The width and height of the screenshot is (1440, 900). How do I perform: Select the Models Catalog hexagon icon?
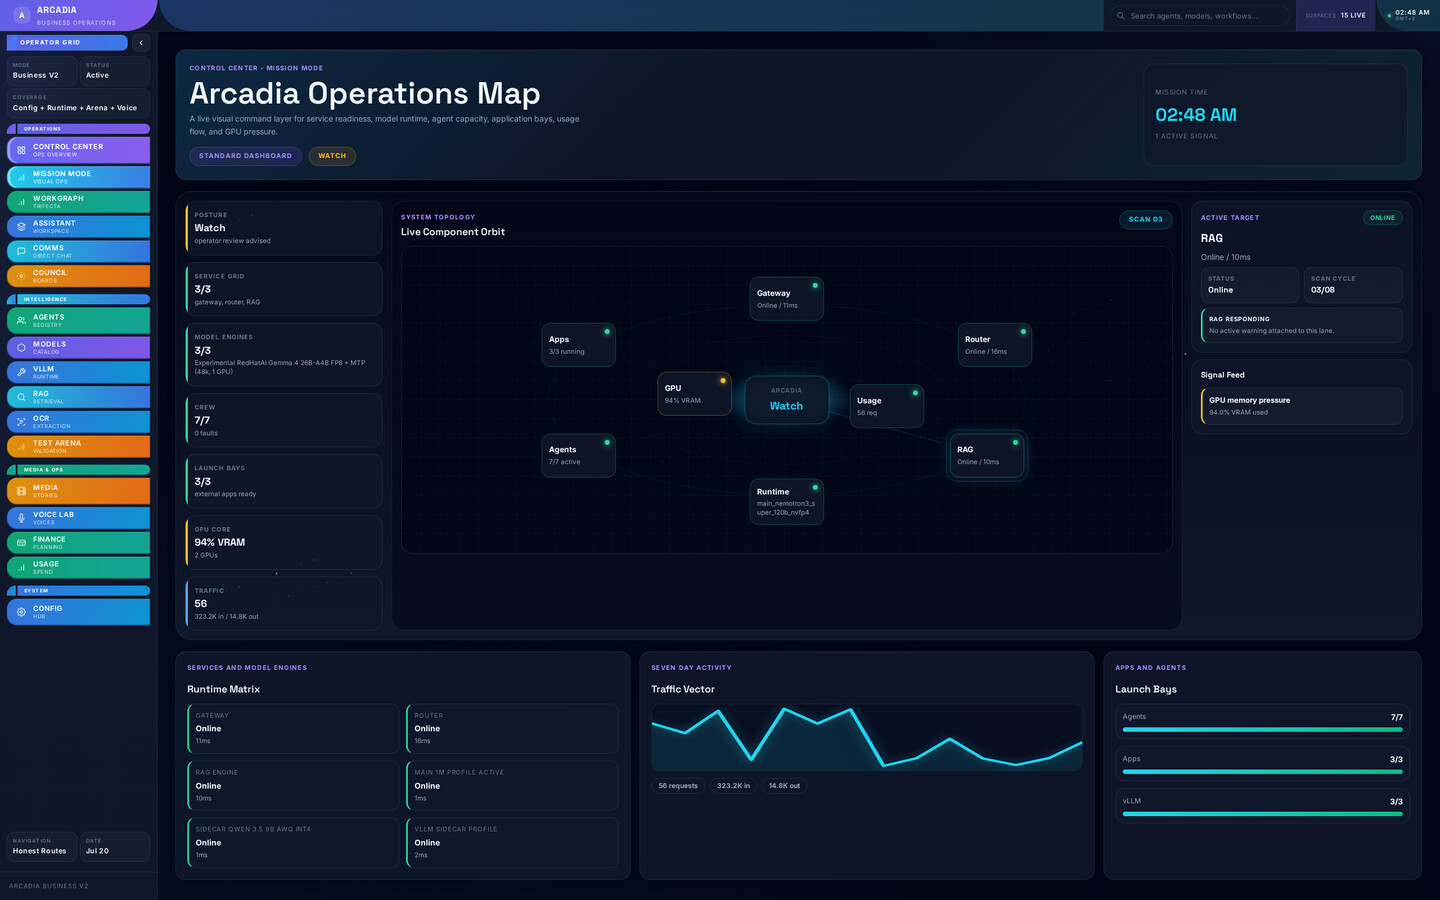[x=21, y=348]
